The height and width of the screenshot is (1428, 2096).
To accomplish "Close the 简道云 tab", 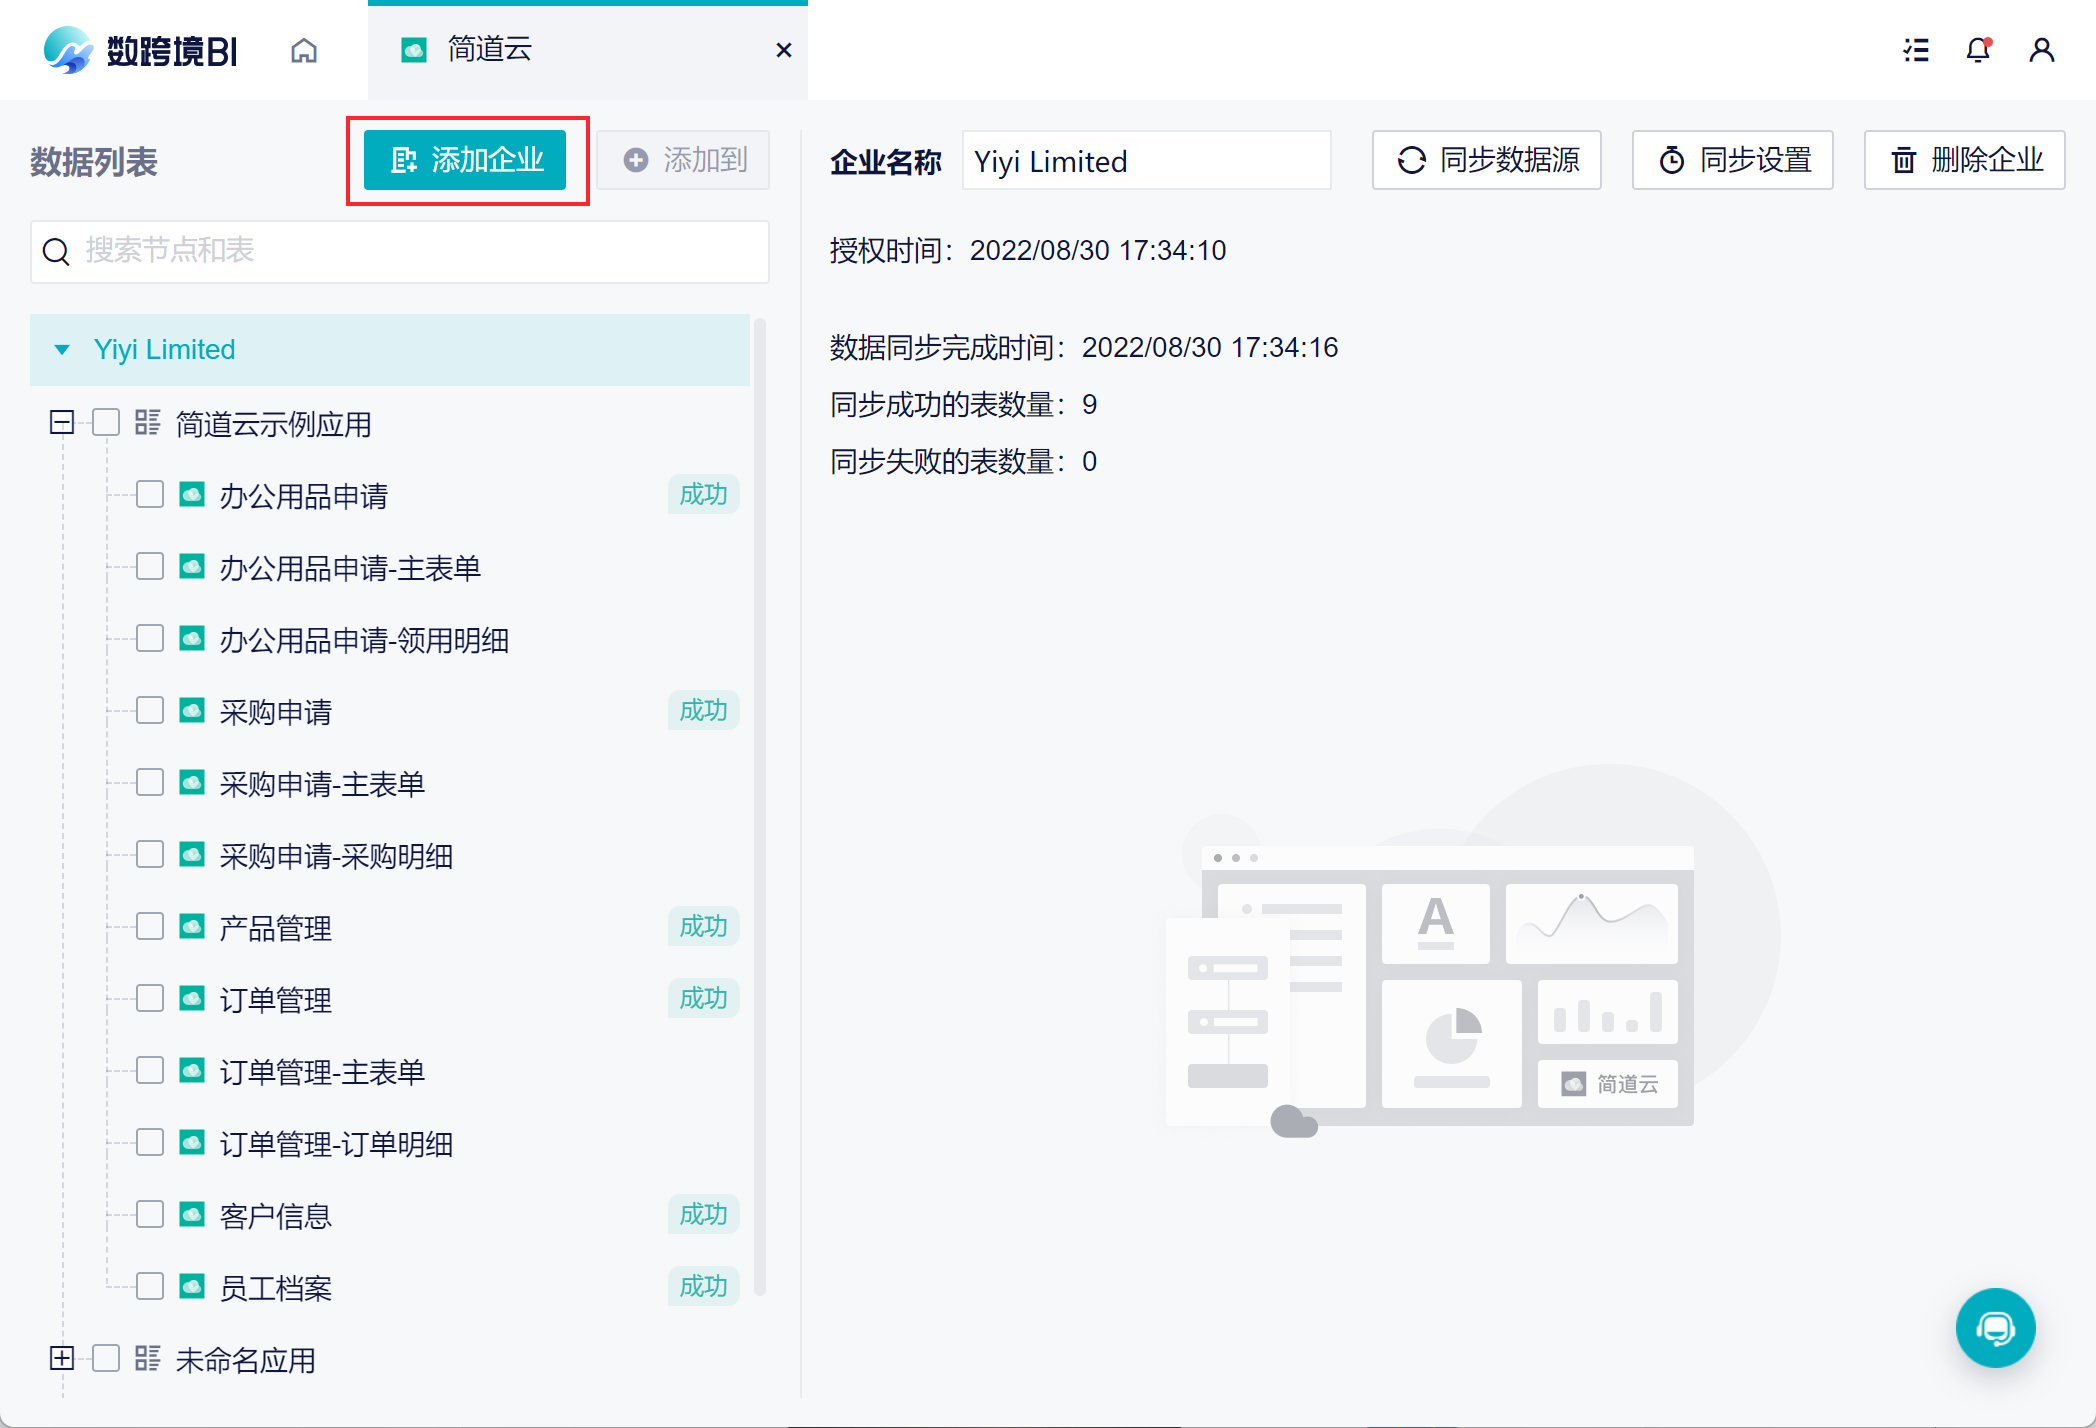I will pyautogui.click(x=784, y=50).
